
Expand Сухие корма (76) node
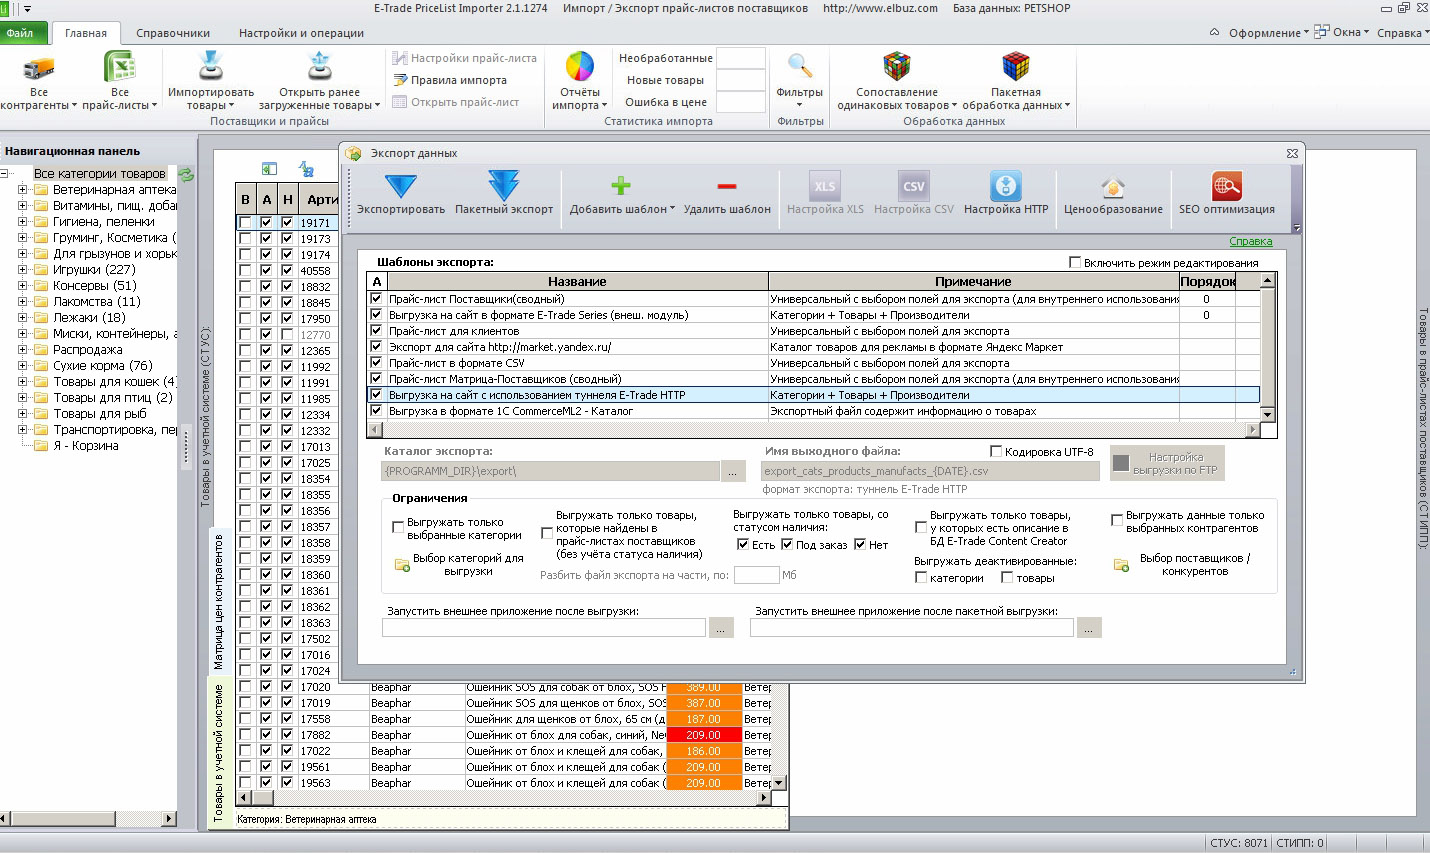point(22,366)
